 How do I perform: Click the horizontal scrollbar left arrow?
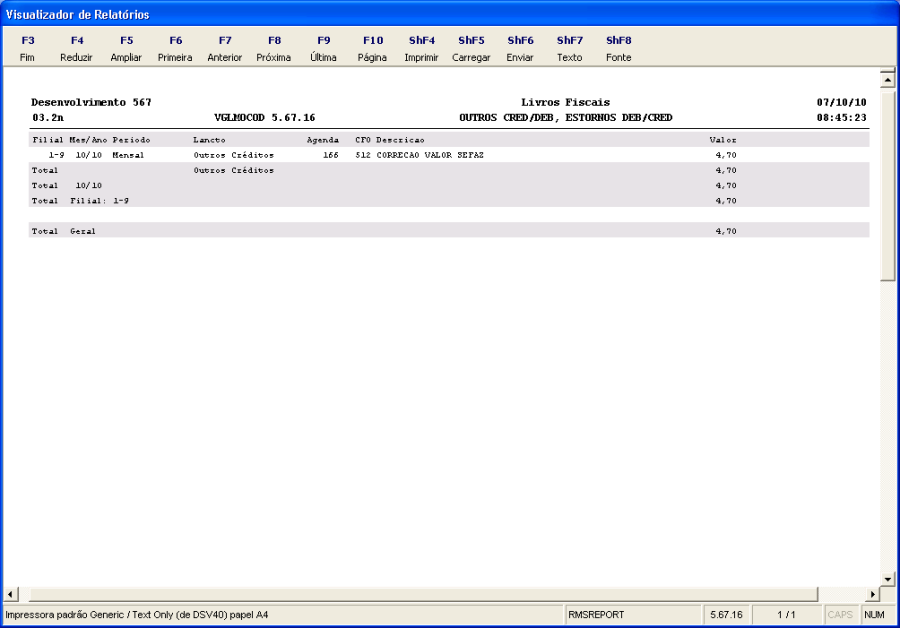(x=11, y=594)
